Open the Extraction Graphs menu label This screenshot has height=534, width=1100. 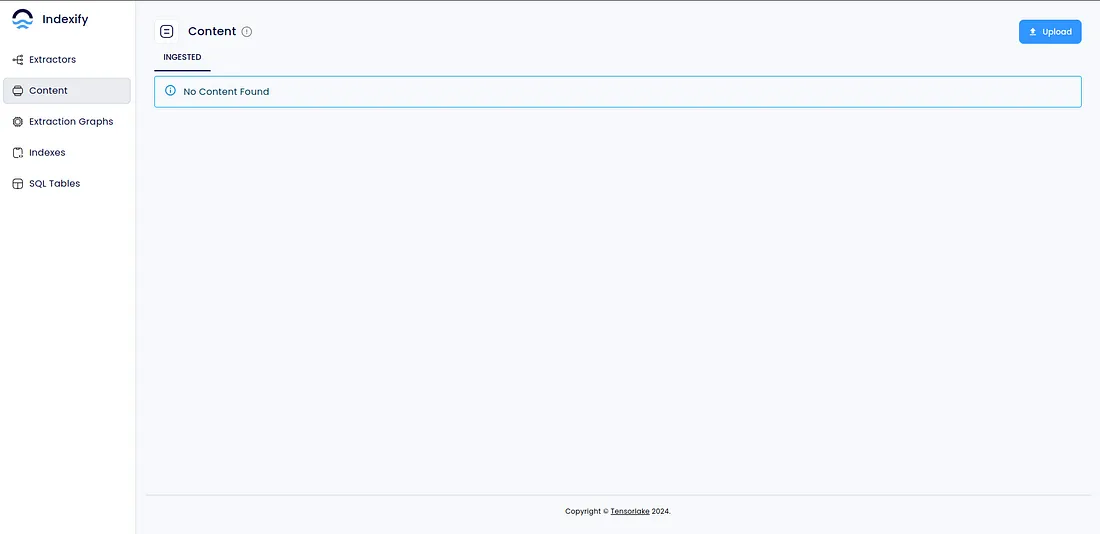point(71,121)
